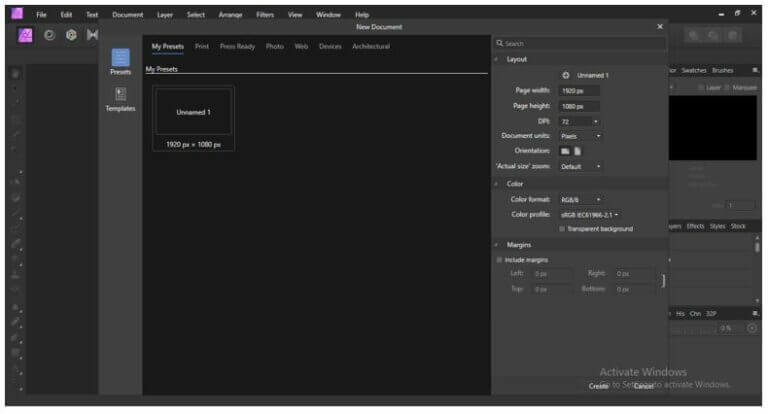768x414 pixels.
Task: Collapse the Layout section
Action: tap(498, 59)
